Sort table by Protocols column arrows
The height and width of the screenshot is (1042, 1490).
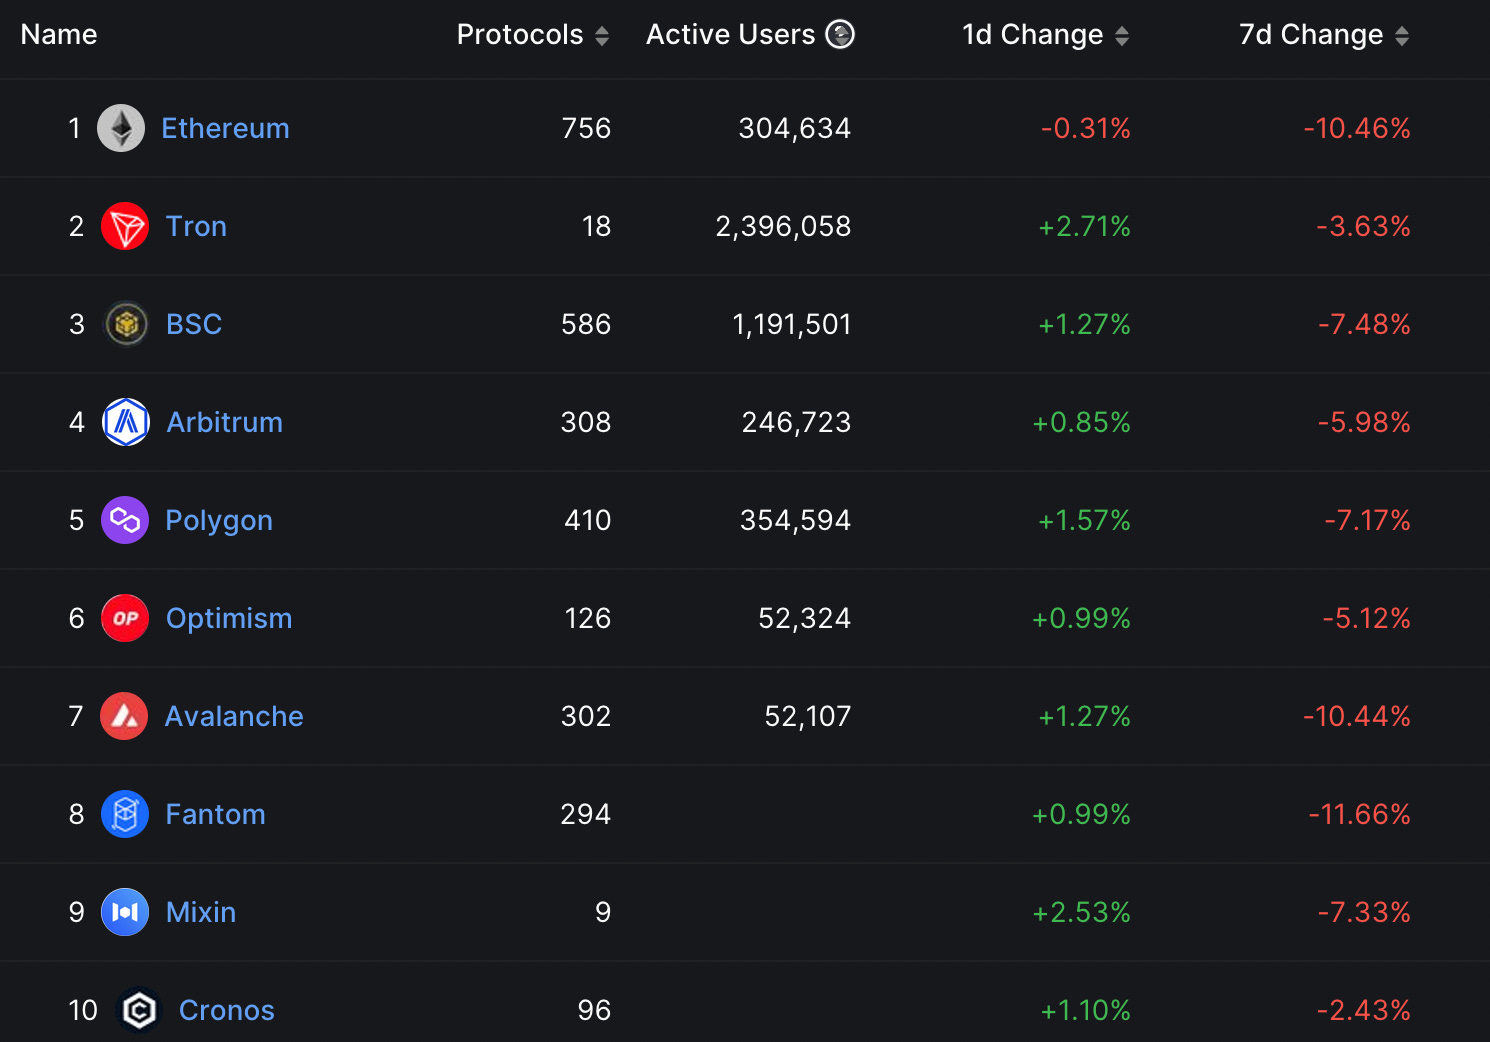602,36
